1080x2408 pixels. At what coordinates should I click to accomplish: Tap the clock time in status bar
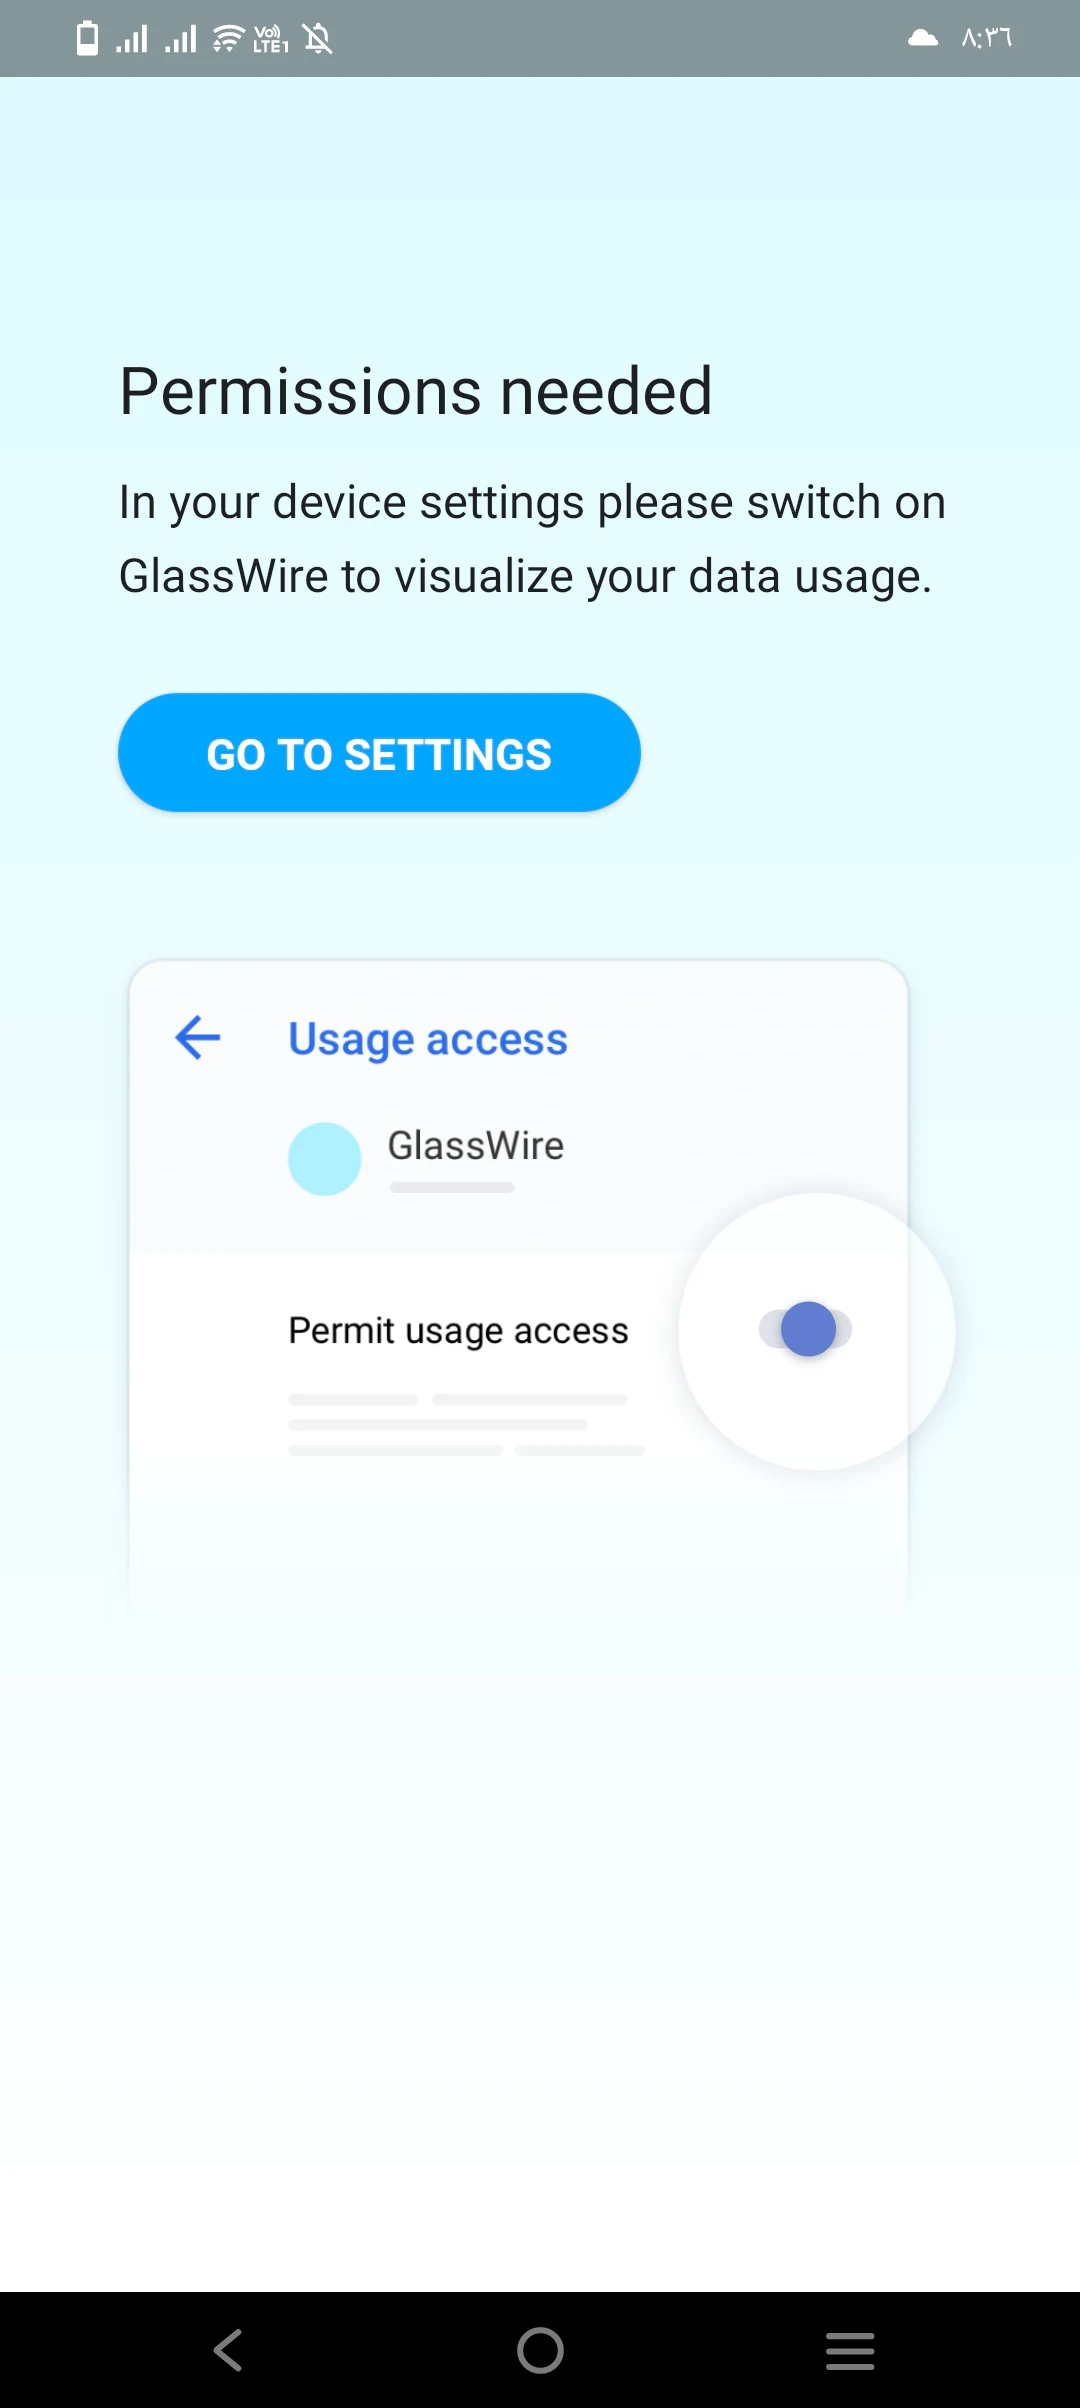coord(987,39)
